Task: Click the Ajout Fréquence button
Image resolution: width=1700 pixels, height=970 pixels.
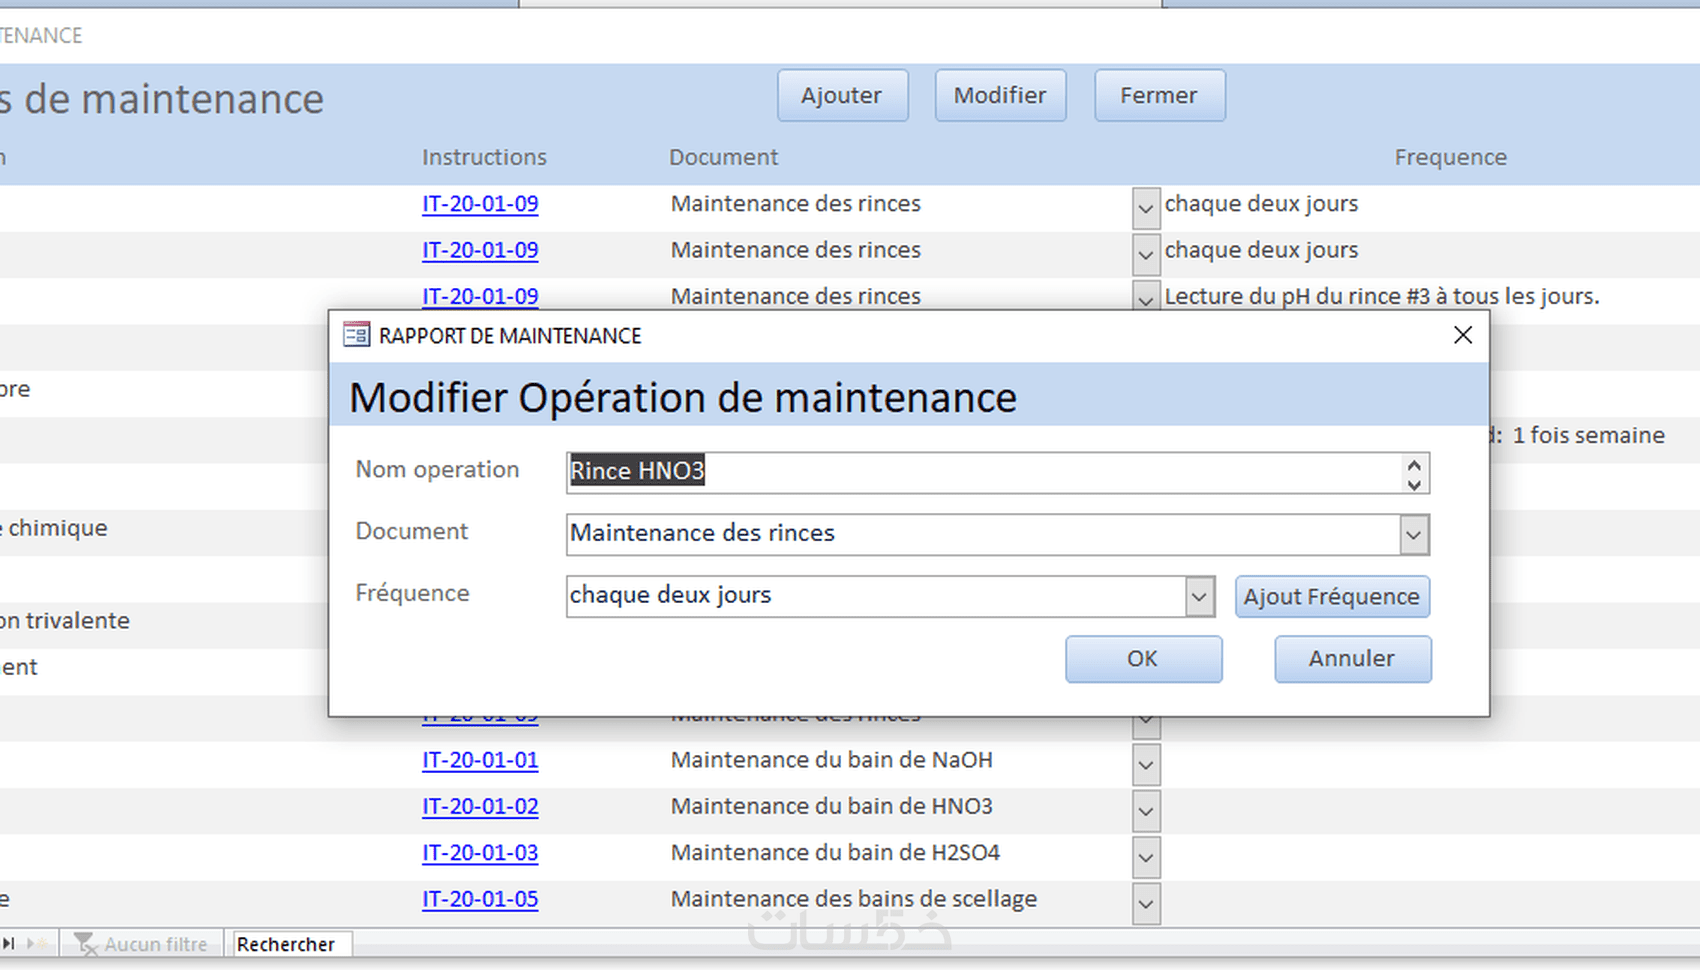Action: coord(1331,597)
